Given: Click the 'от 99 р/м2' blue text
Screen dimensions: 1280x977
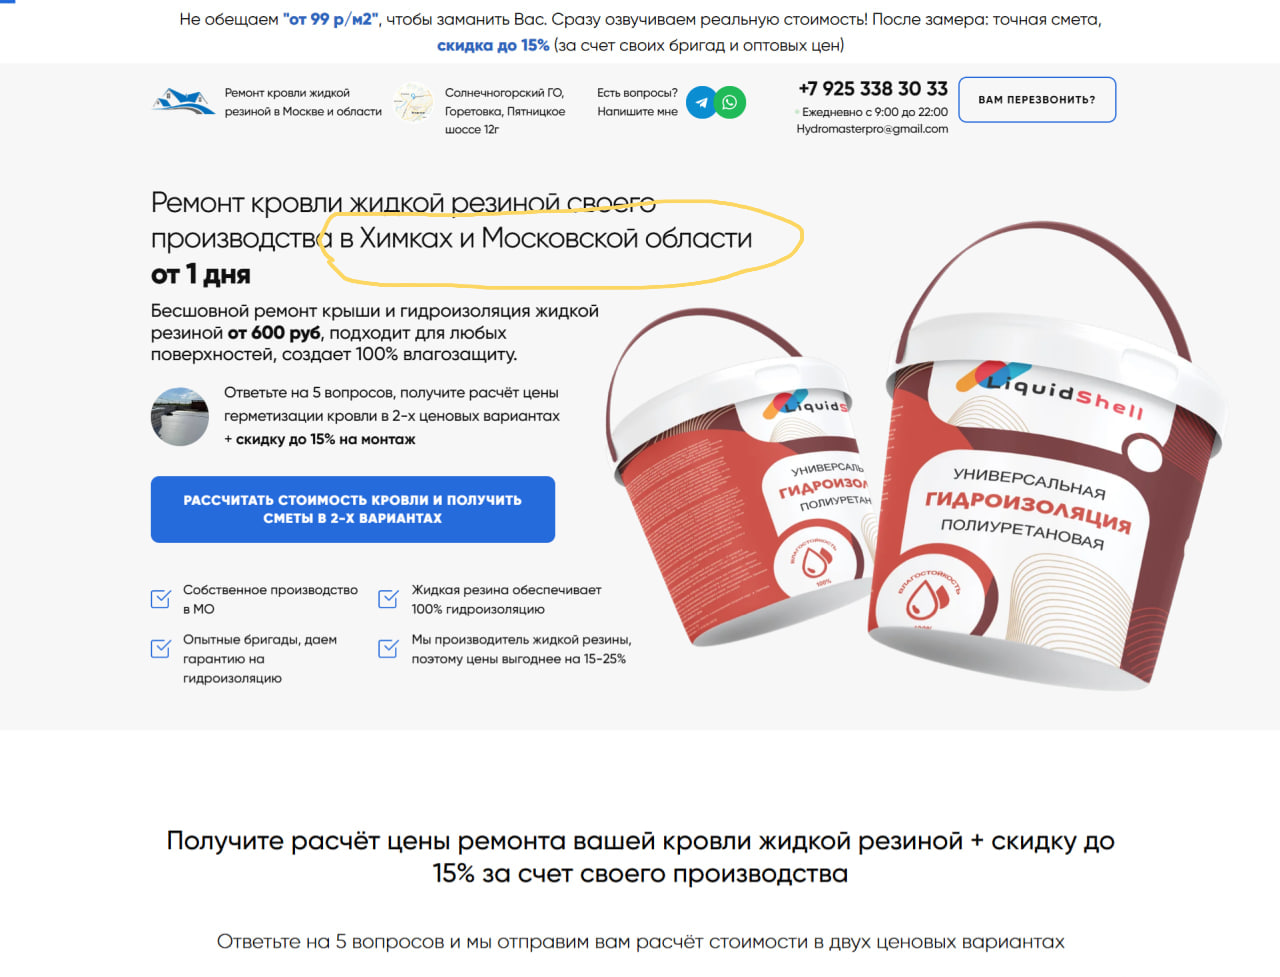Looking at the screenshot, I should click(x=331, y=19).
